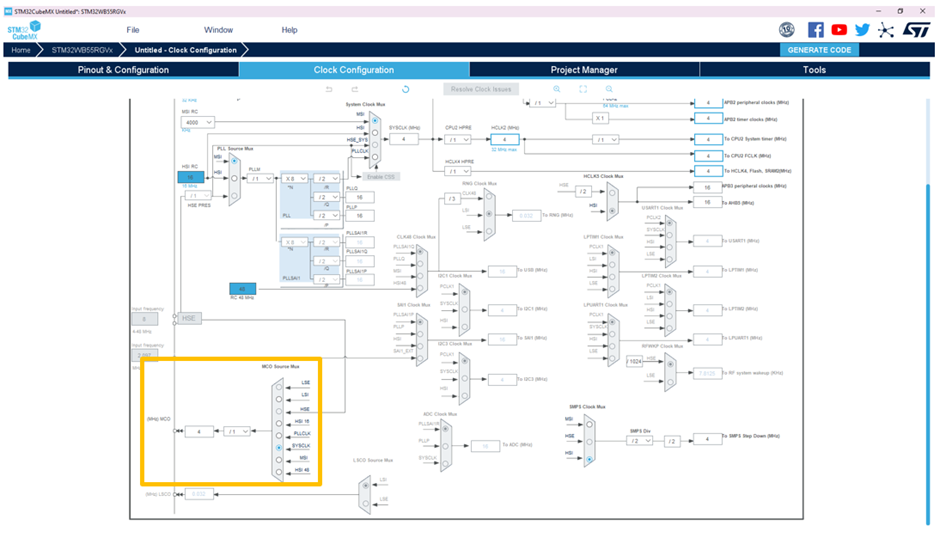Screen dimensions: 940x538
Task: Go to Home breadcrumb
Action: 21,50
